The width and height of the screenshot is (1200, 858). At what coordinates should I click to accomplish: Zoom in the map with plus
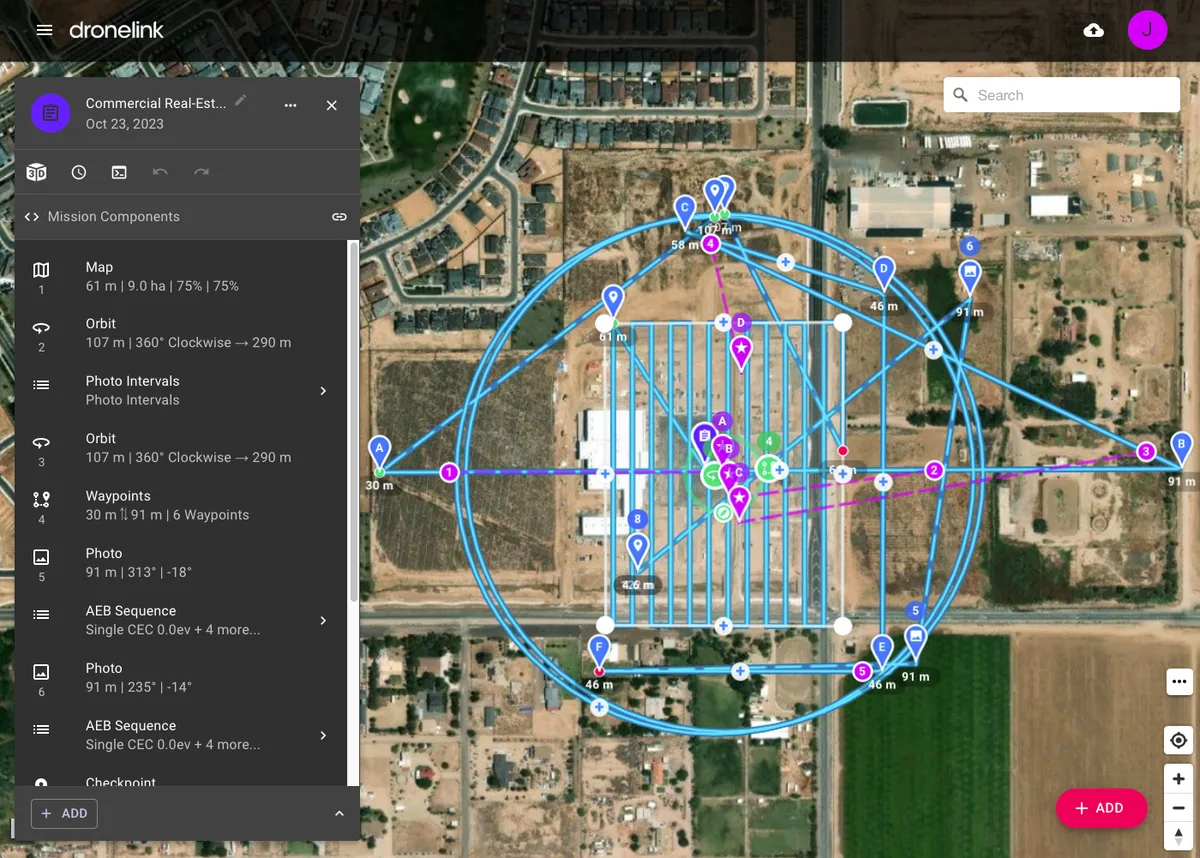click(1179, 779)
